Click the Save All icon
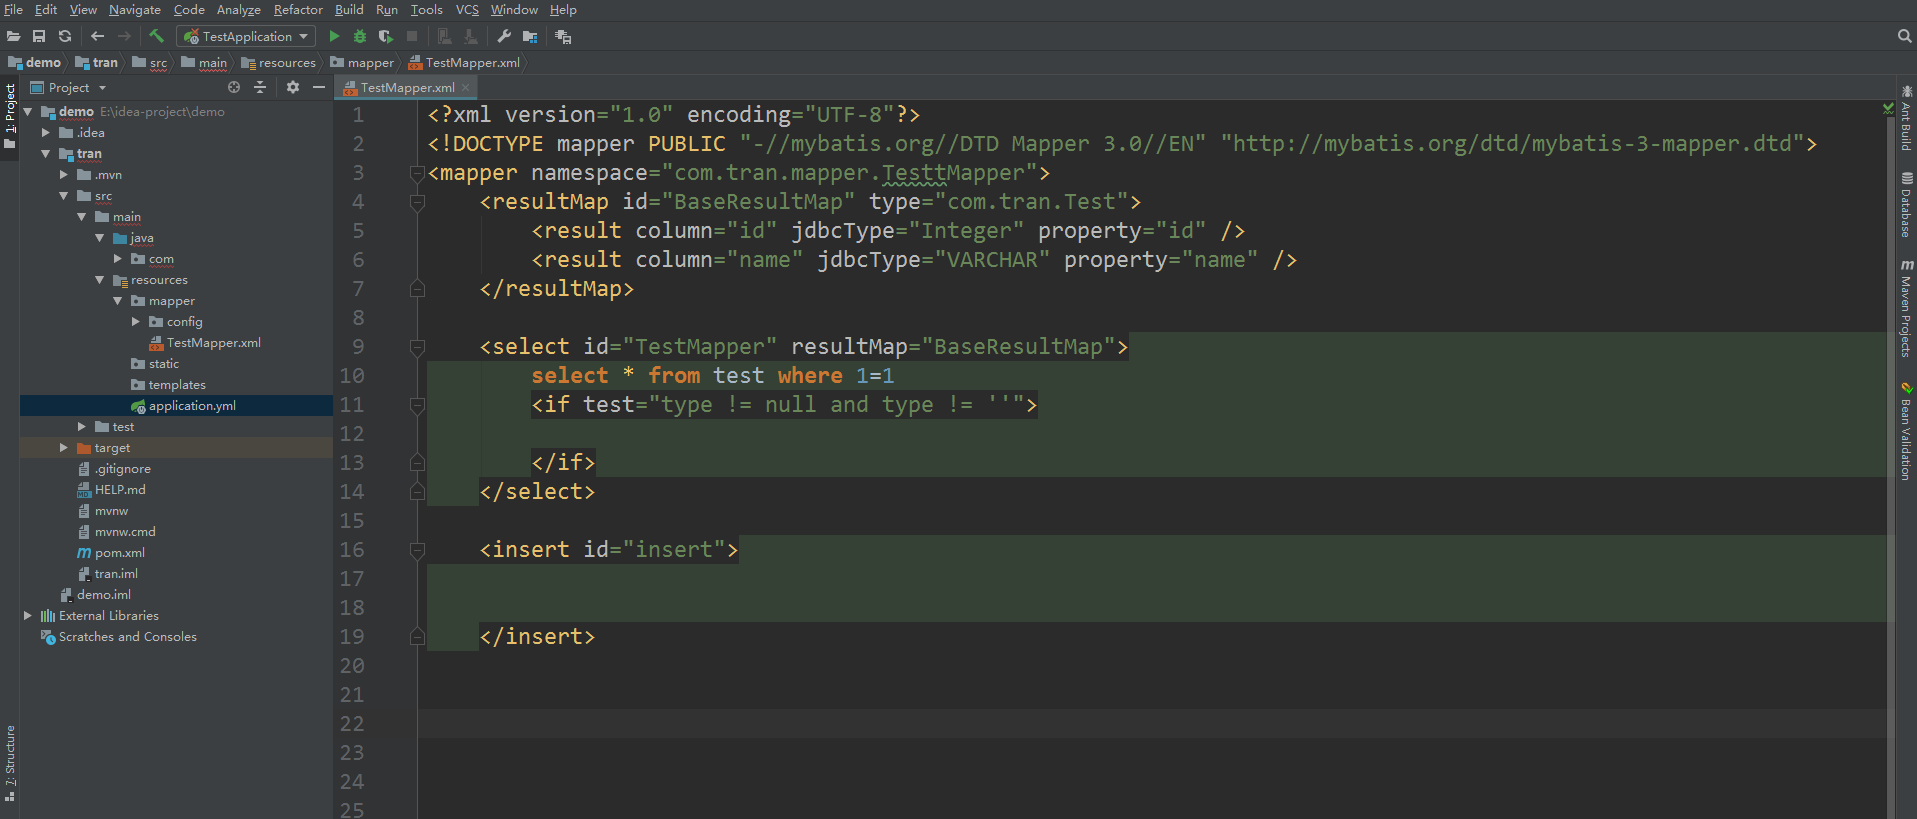Viewport: 1917px width, 819px height. tap(39, 36)
